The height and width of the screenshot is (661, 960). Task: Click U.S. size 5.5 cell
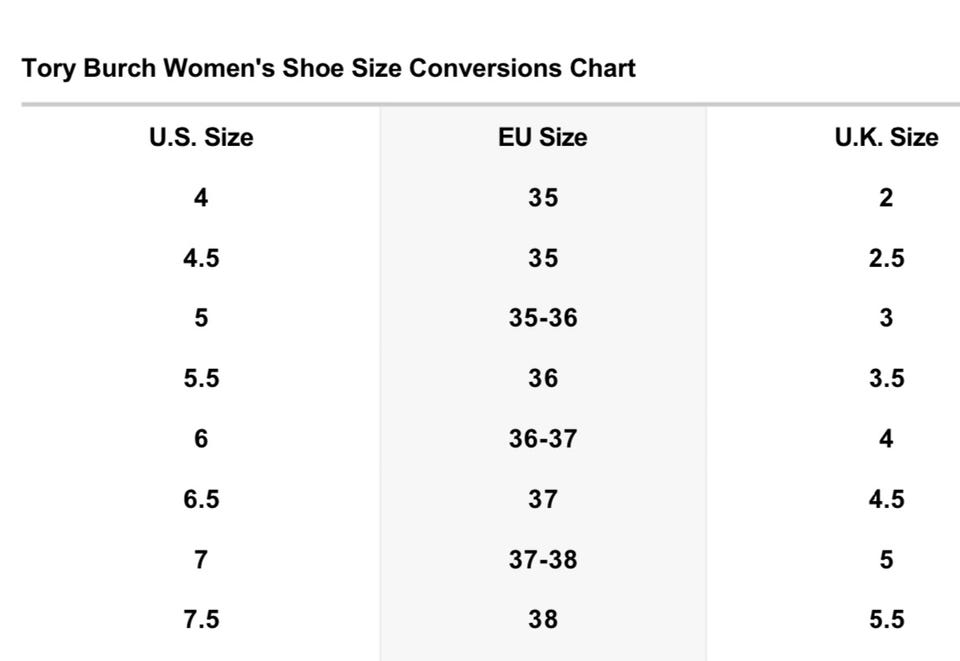[x=201, y=378]
